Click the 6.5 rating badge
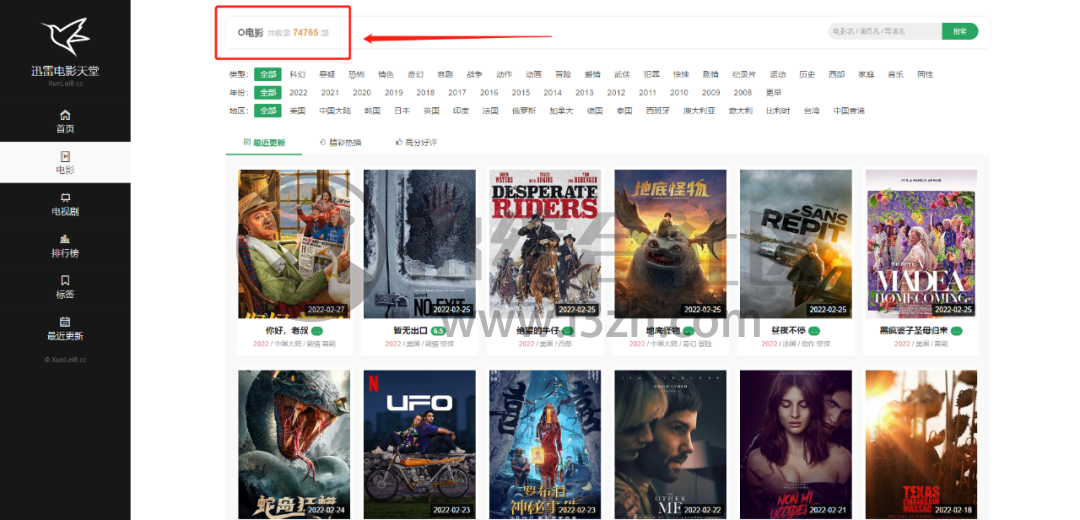The width and height of the screenshot is (1080, 520). click(x=438, y=331)
